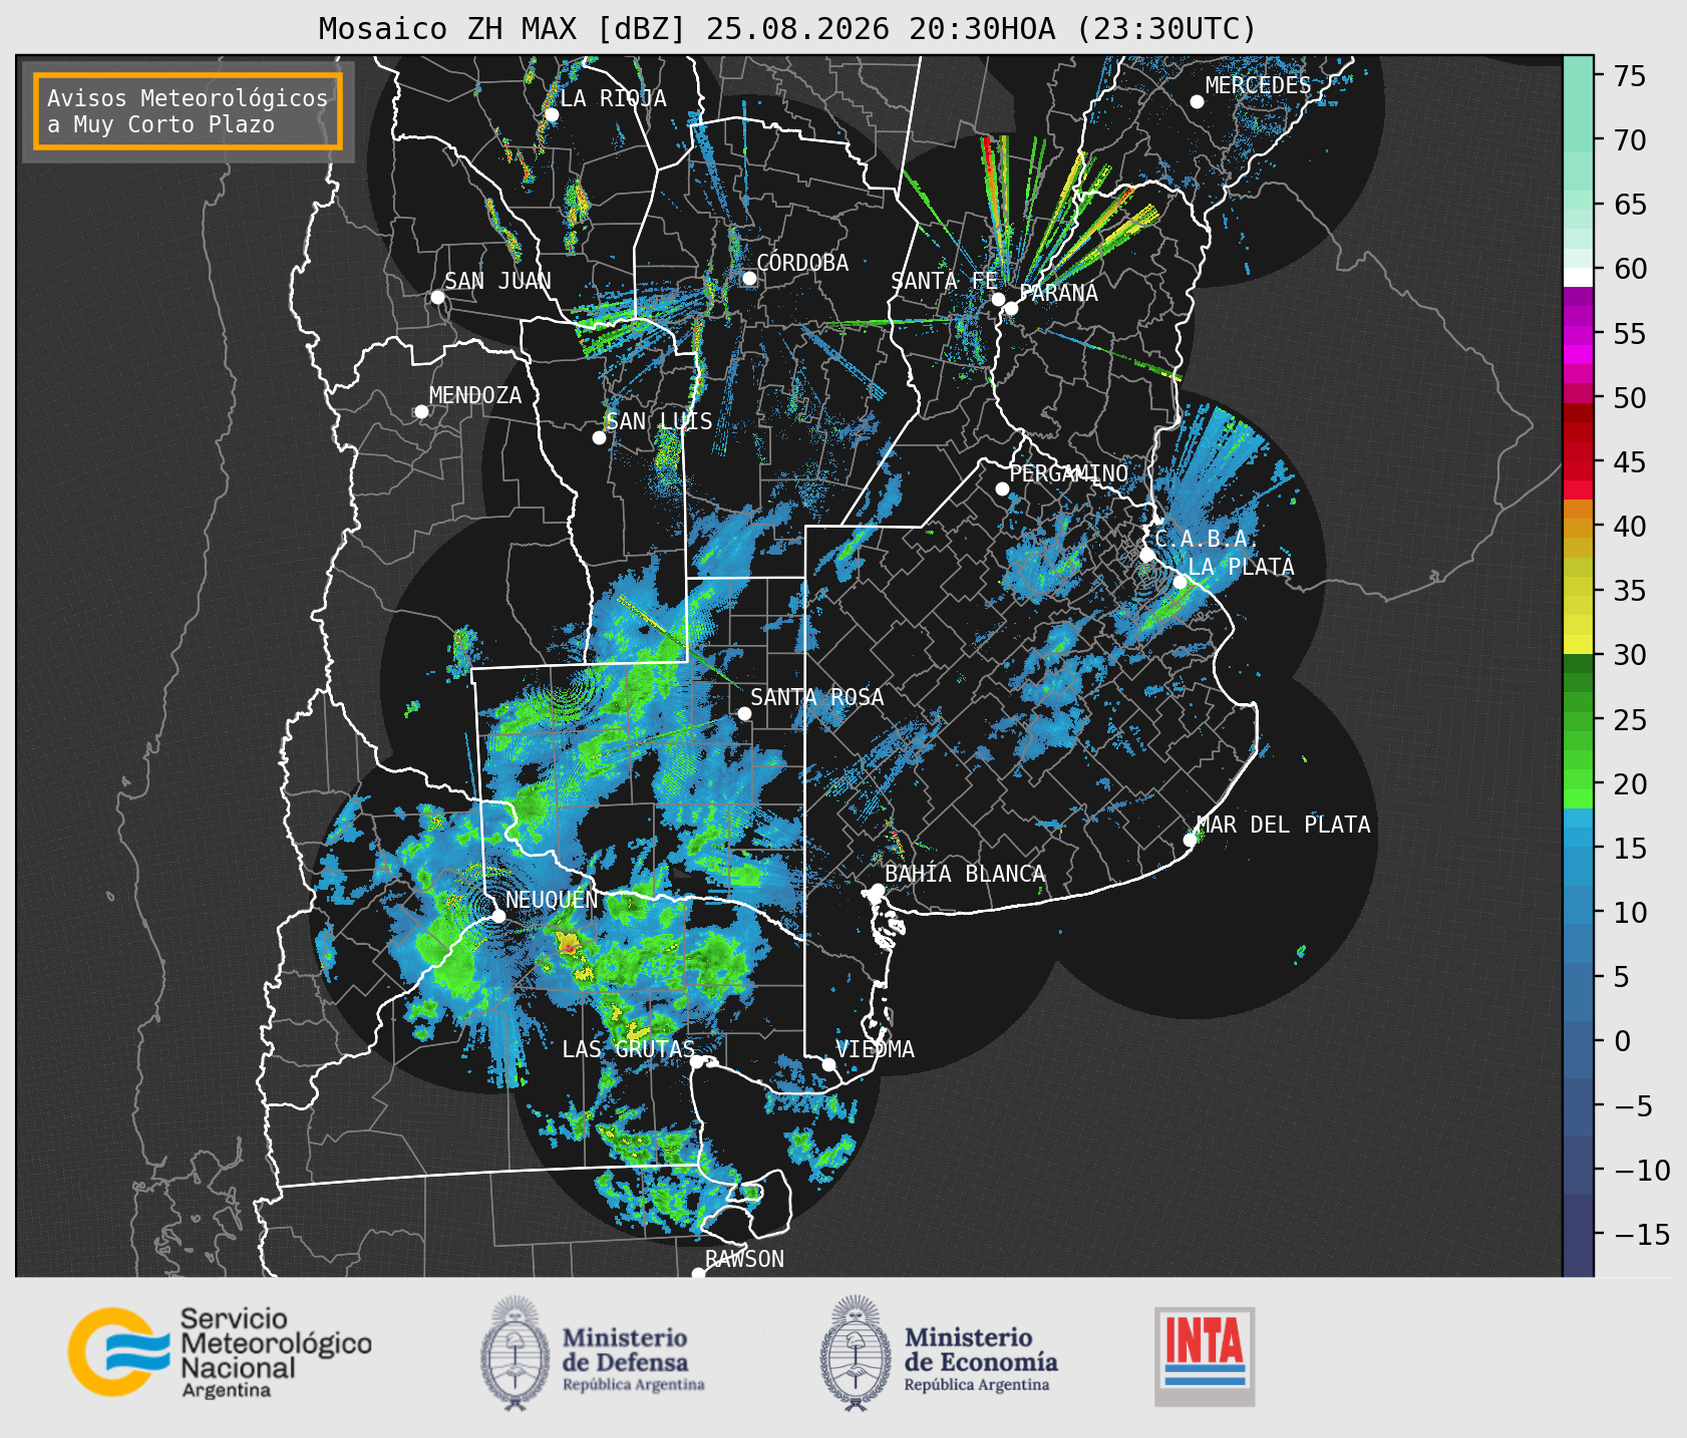Click the San Luis city marker
The image size is (1687, 1438).
tap(599, 438)
